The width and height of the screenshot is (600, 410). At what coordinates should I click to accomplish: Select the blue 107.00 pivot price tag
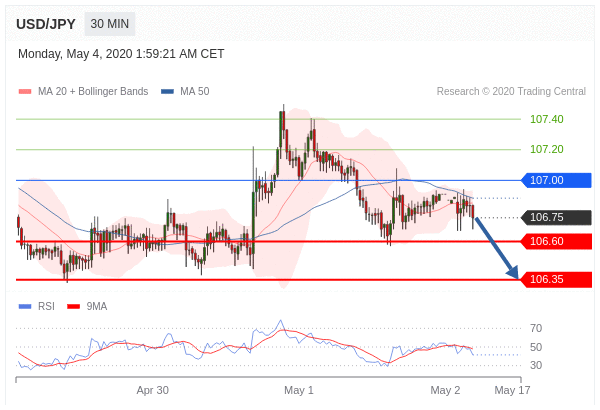pyautogui.click(x=557, y=180)
